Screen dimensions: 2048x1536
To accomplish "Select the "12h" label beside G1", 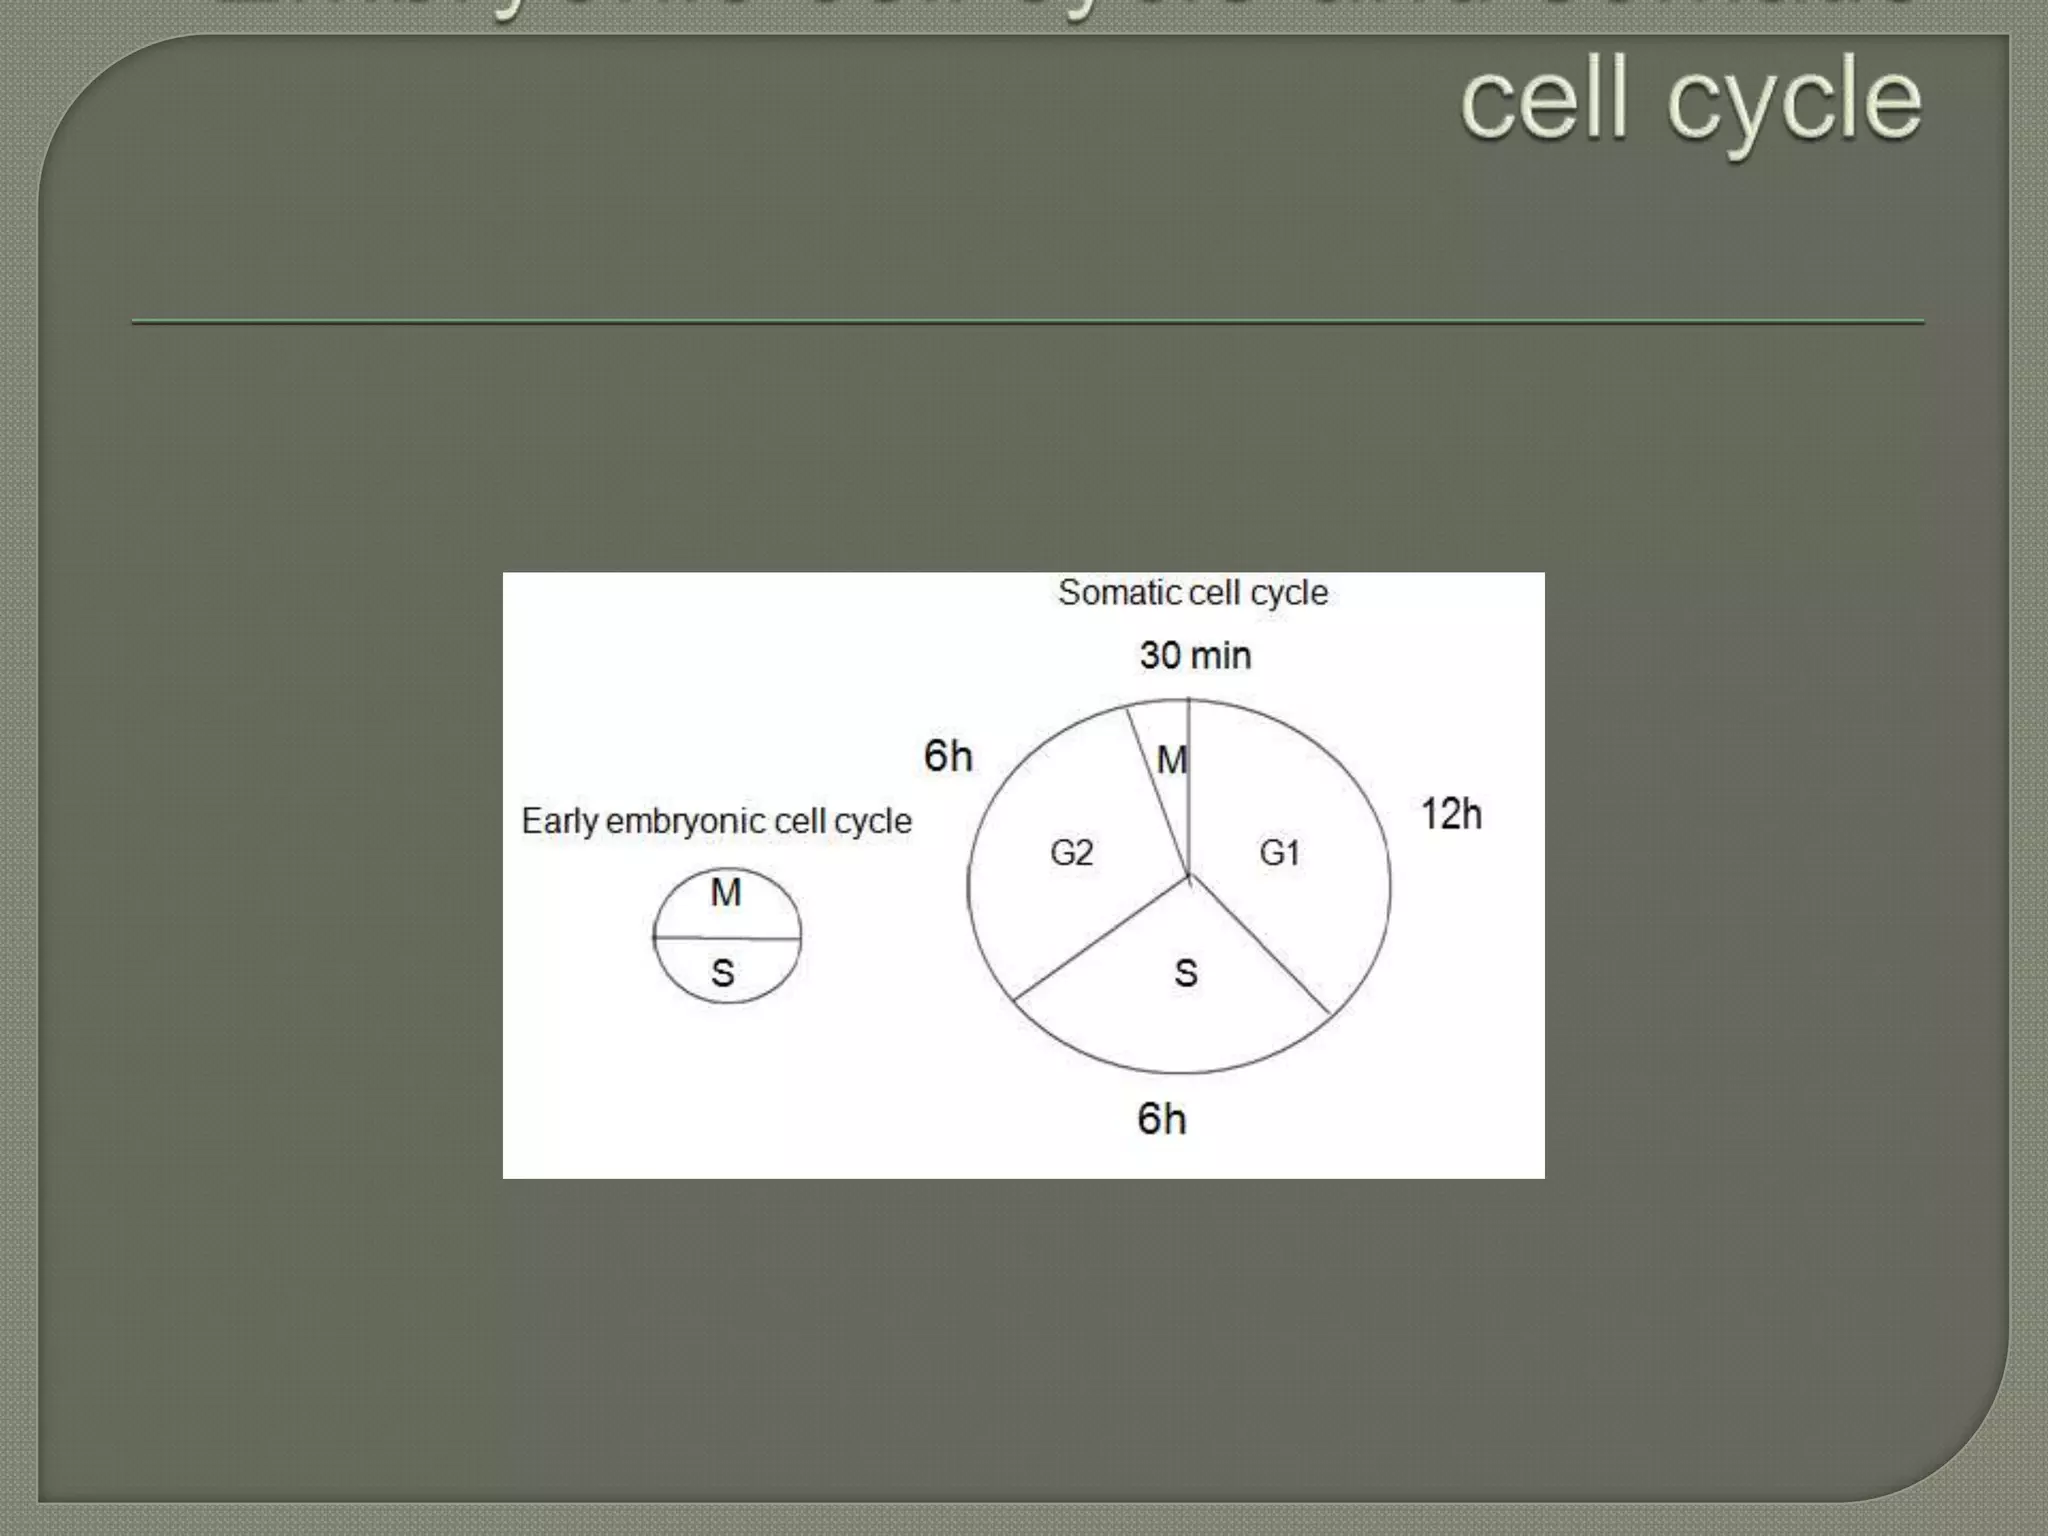I will (x=1451, y=815).
